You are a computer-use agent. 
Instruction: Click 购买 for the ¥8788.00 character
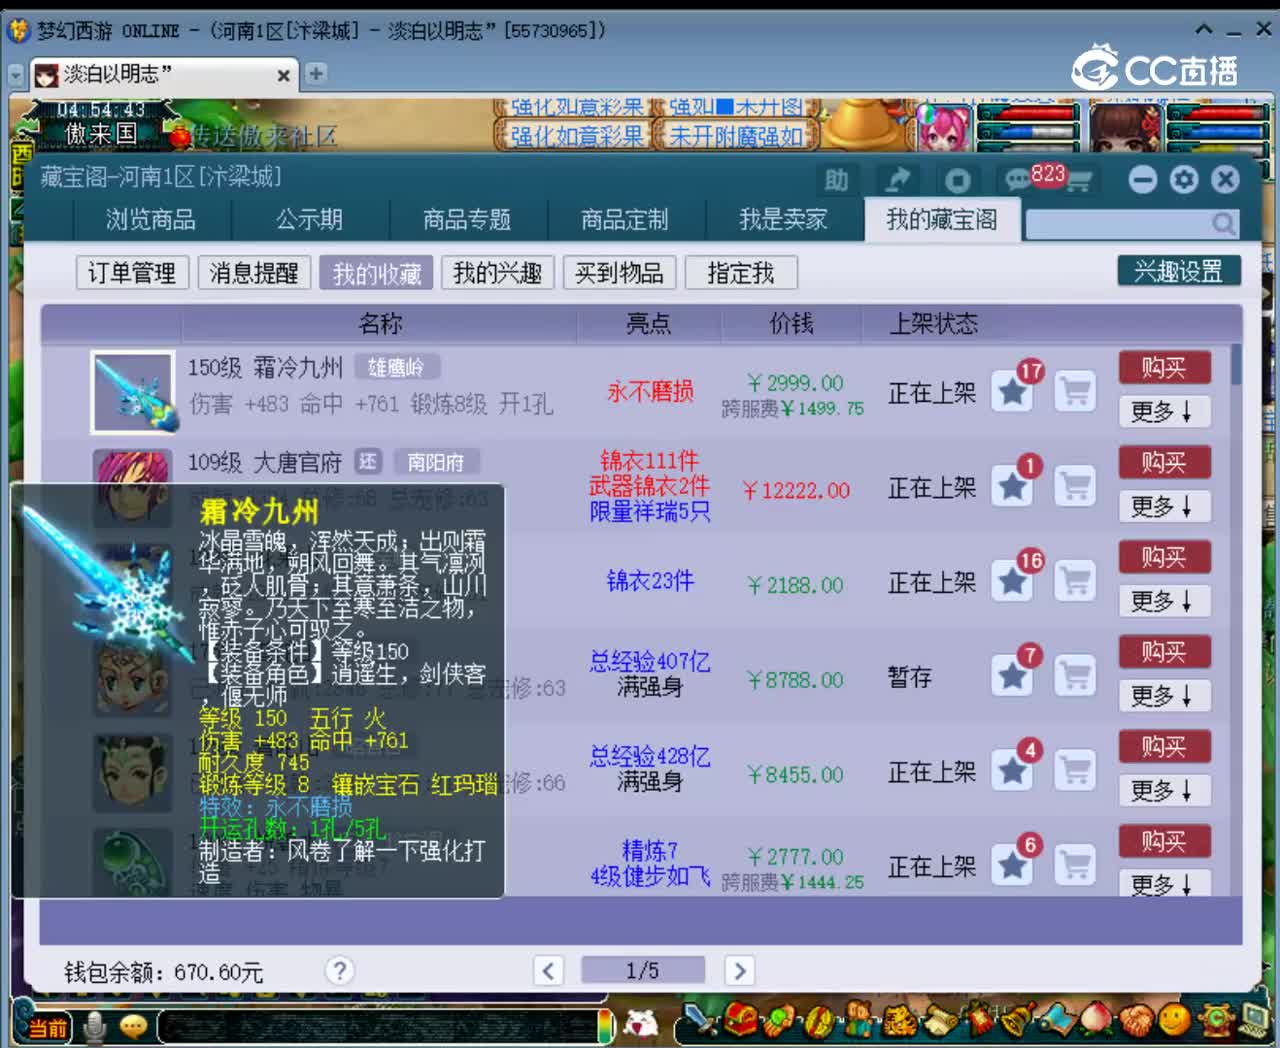[x=1164, y=652]
